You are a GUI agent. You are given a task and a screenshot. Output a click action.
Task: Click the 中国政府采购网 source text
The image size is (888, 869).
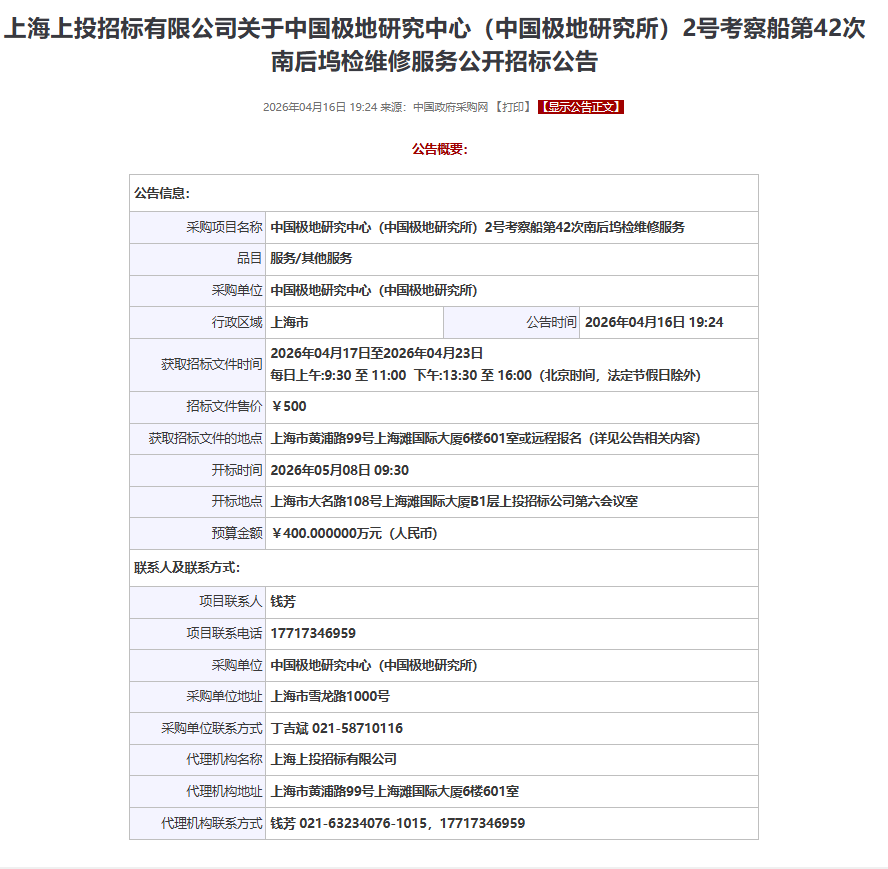click(450, 107)
